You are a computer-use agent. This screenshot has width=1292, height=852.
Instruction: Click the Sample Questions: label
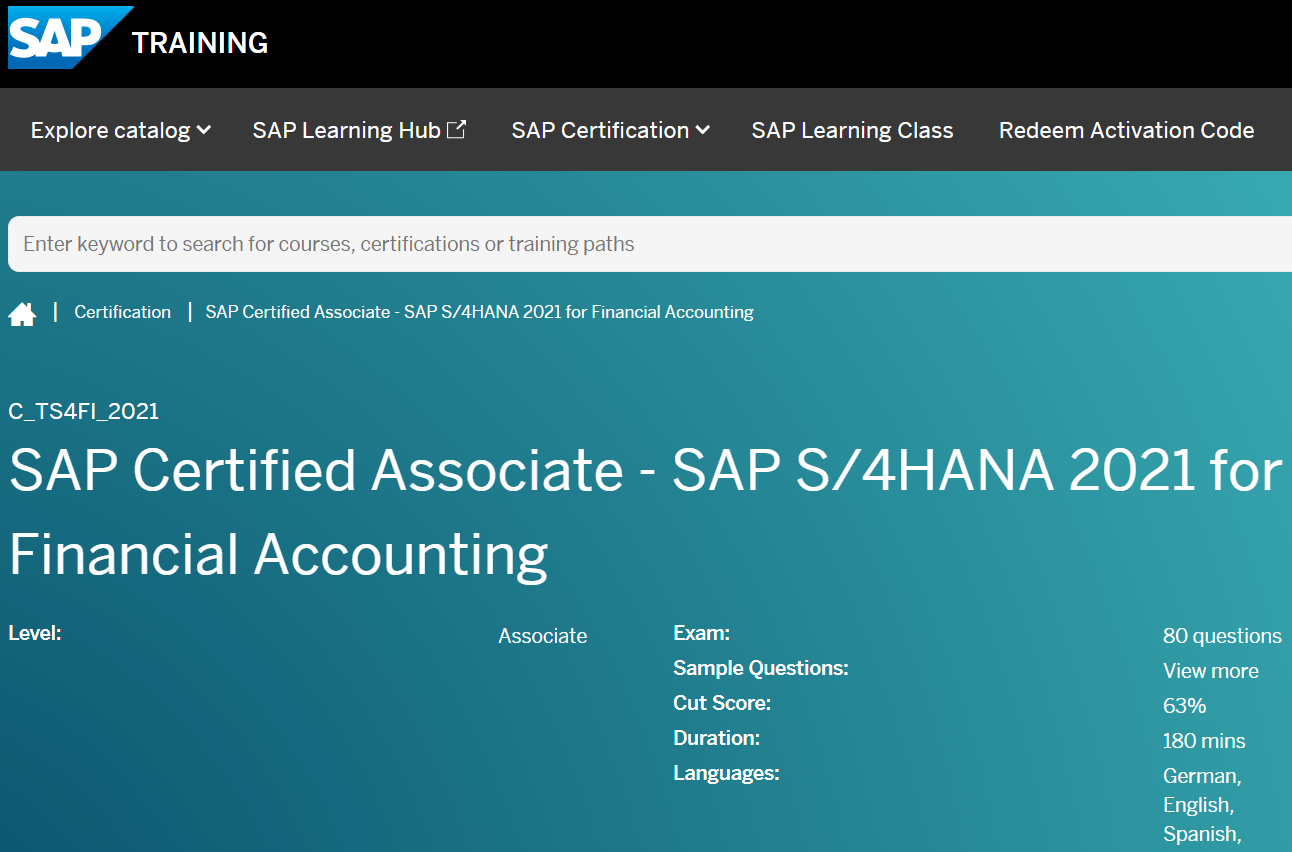tap(761, 668)
